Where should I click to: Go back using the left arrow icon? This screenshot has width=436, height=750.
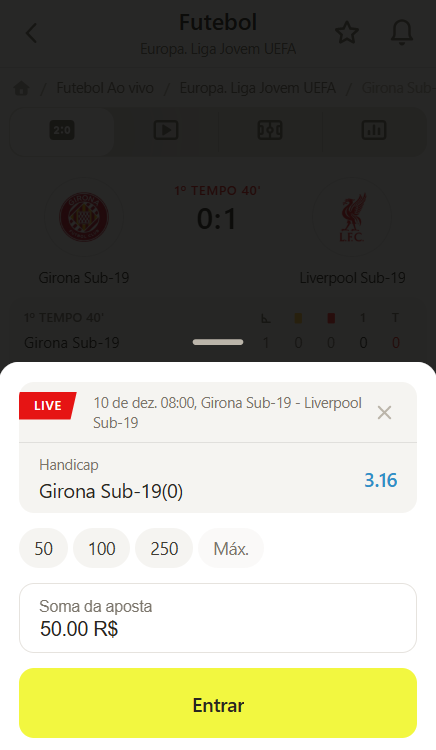pyautogui.click(x=31, y=33)
